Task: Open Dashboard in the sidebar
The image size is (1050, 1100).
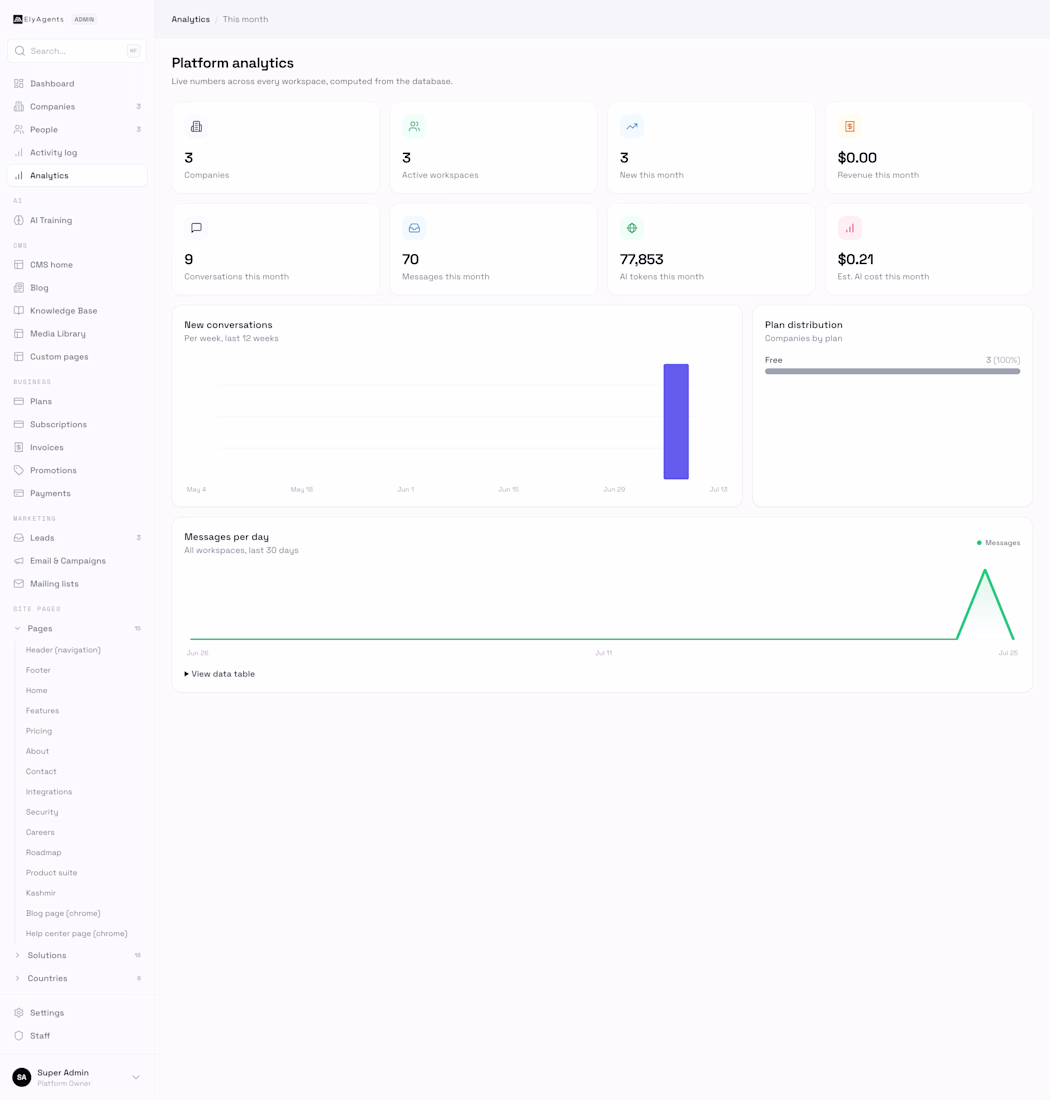Action: [77, 83]
